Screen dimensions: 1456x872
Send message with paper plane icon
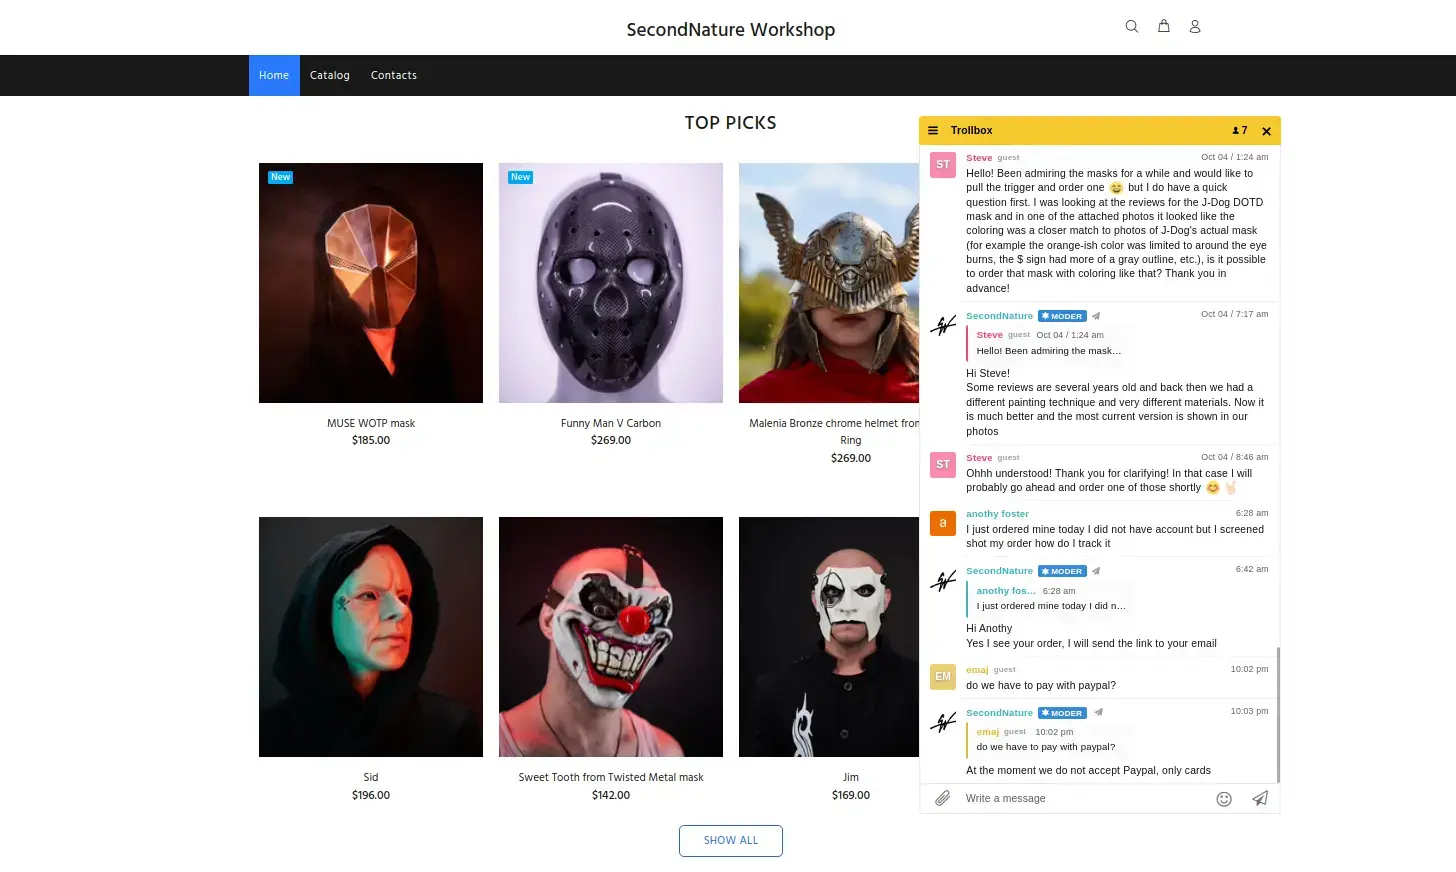point(1260,798)
